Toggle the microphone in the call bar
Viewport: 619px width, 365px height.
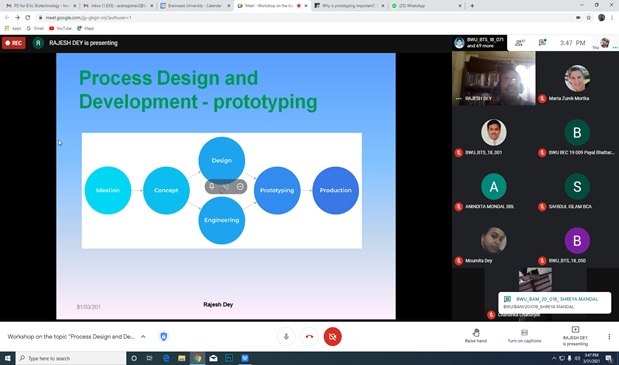click(286, 337)
